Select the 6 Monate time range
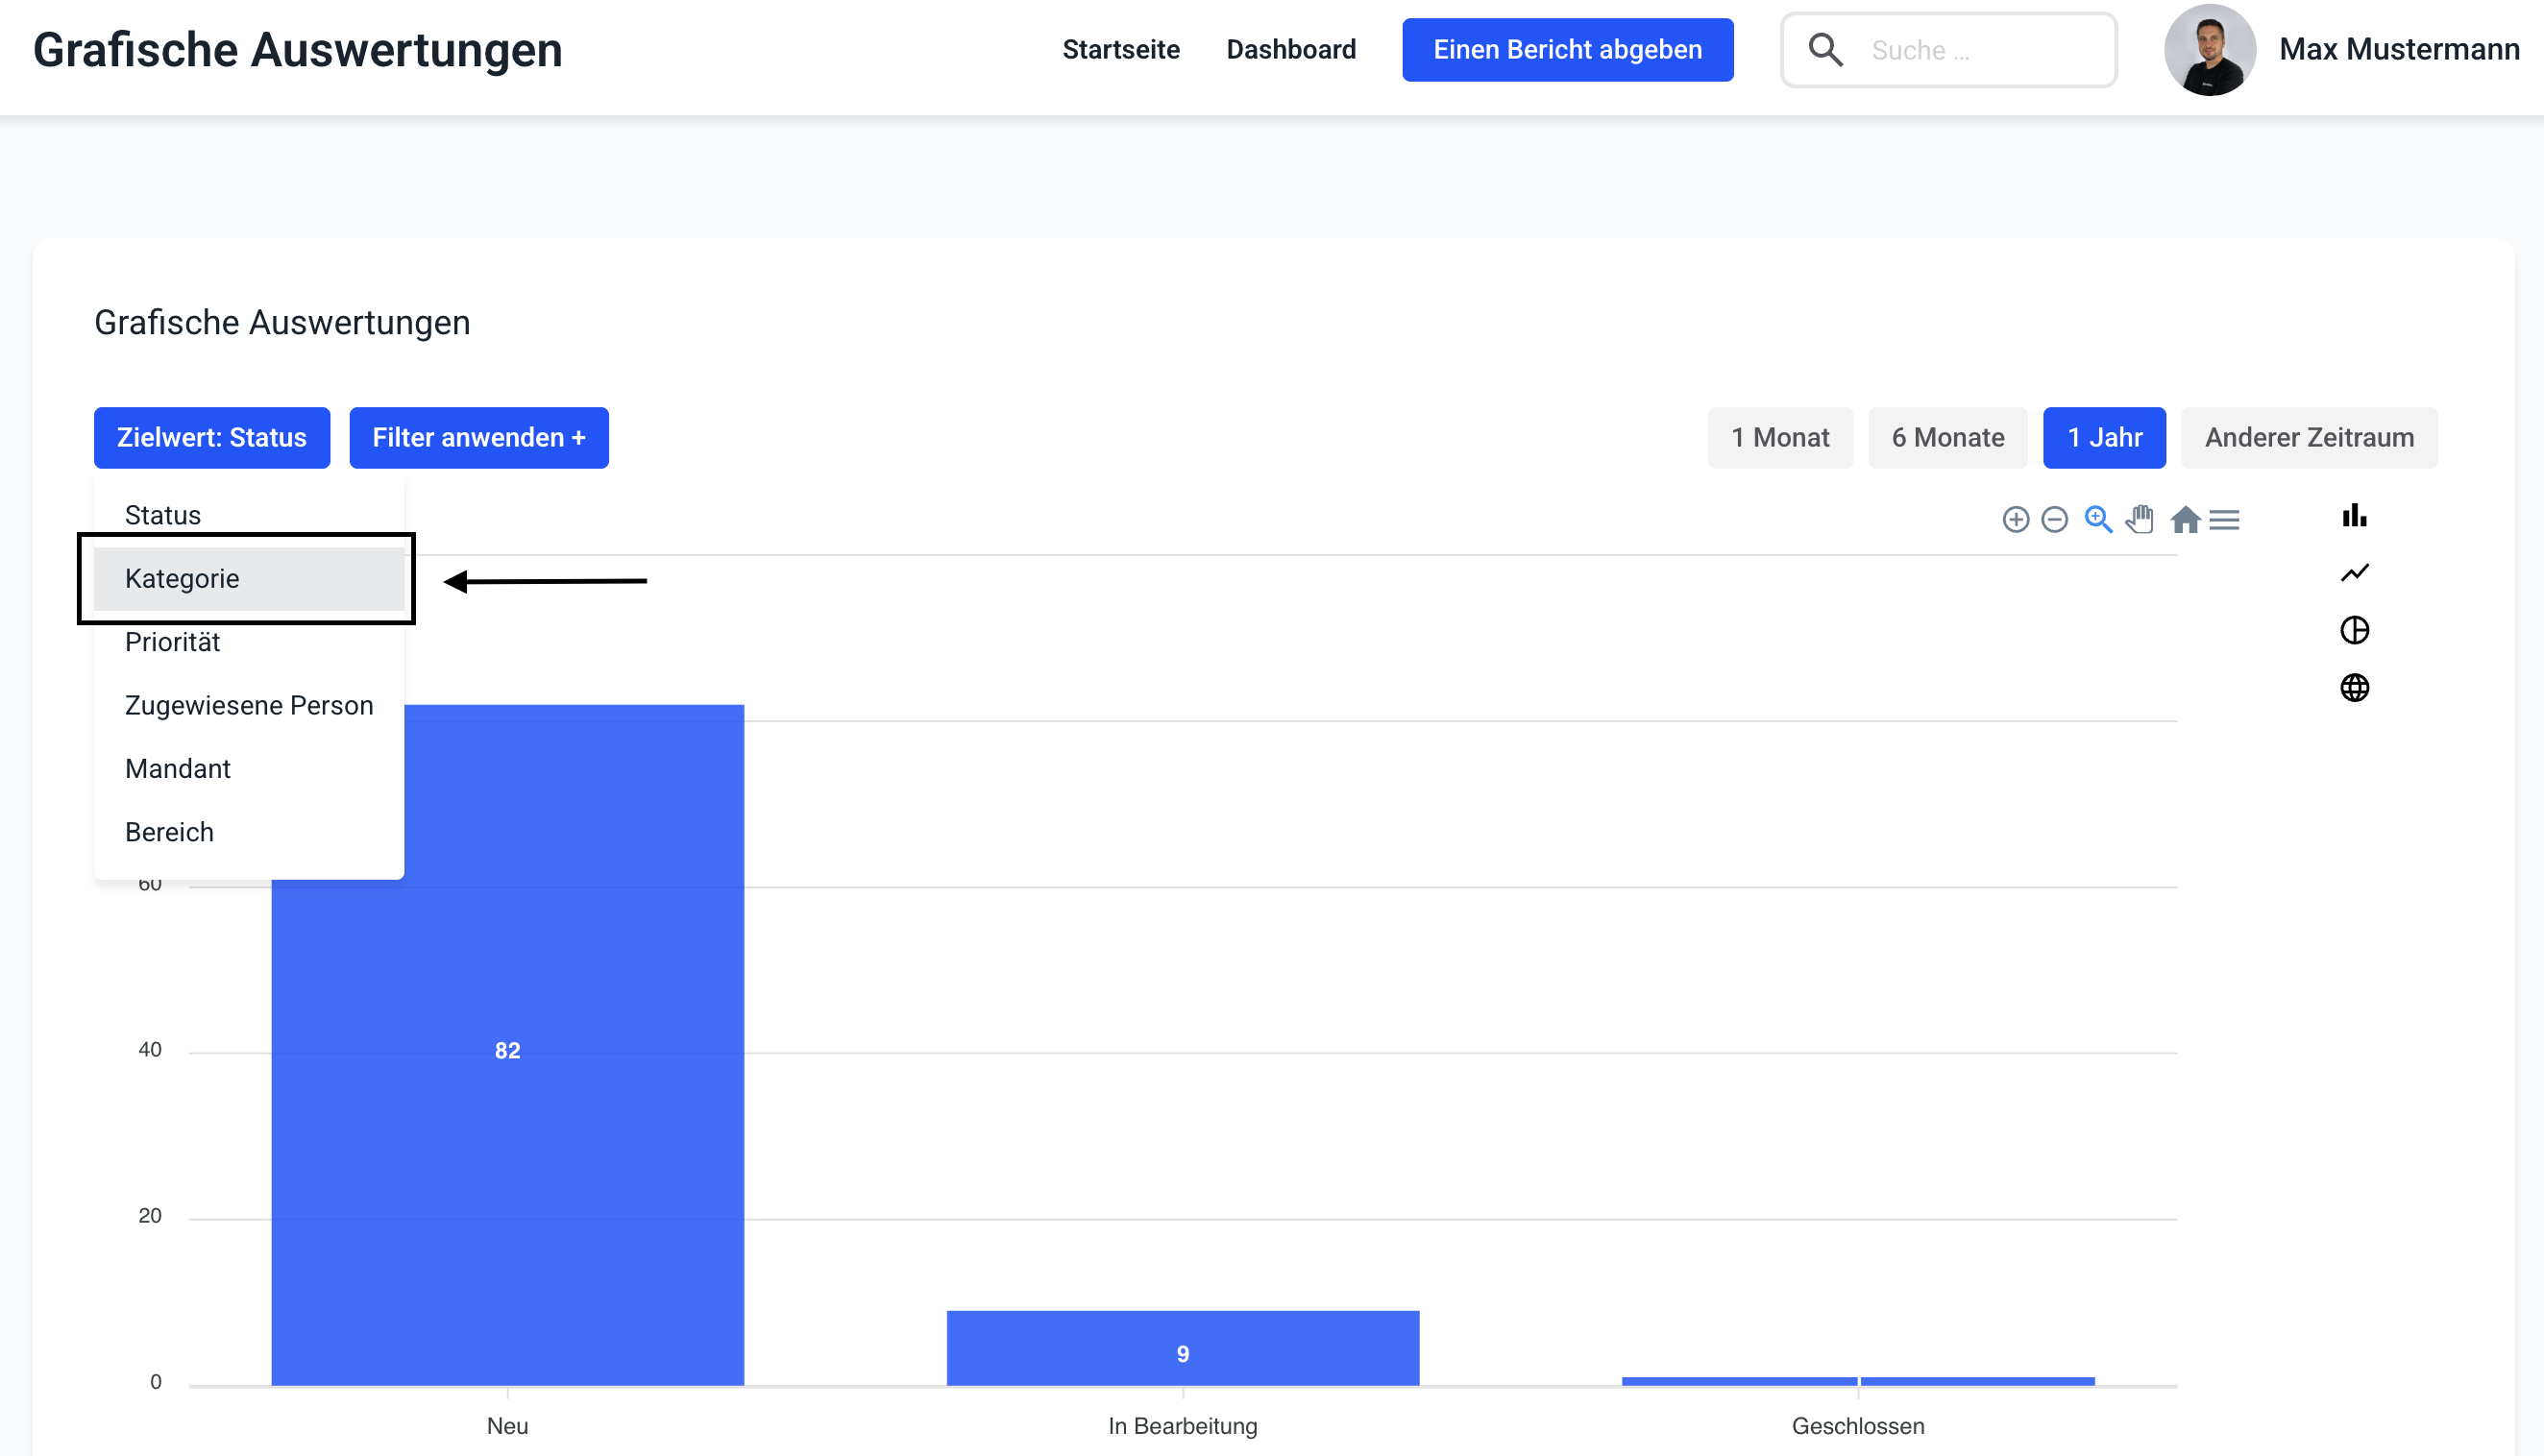The height and width of the screenshot is (1456, 2544). (1947, 438)
